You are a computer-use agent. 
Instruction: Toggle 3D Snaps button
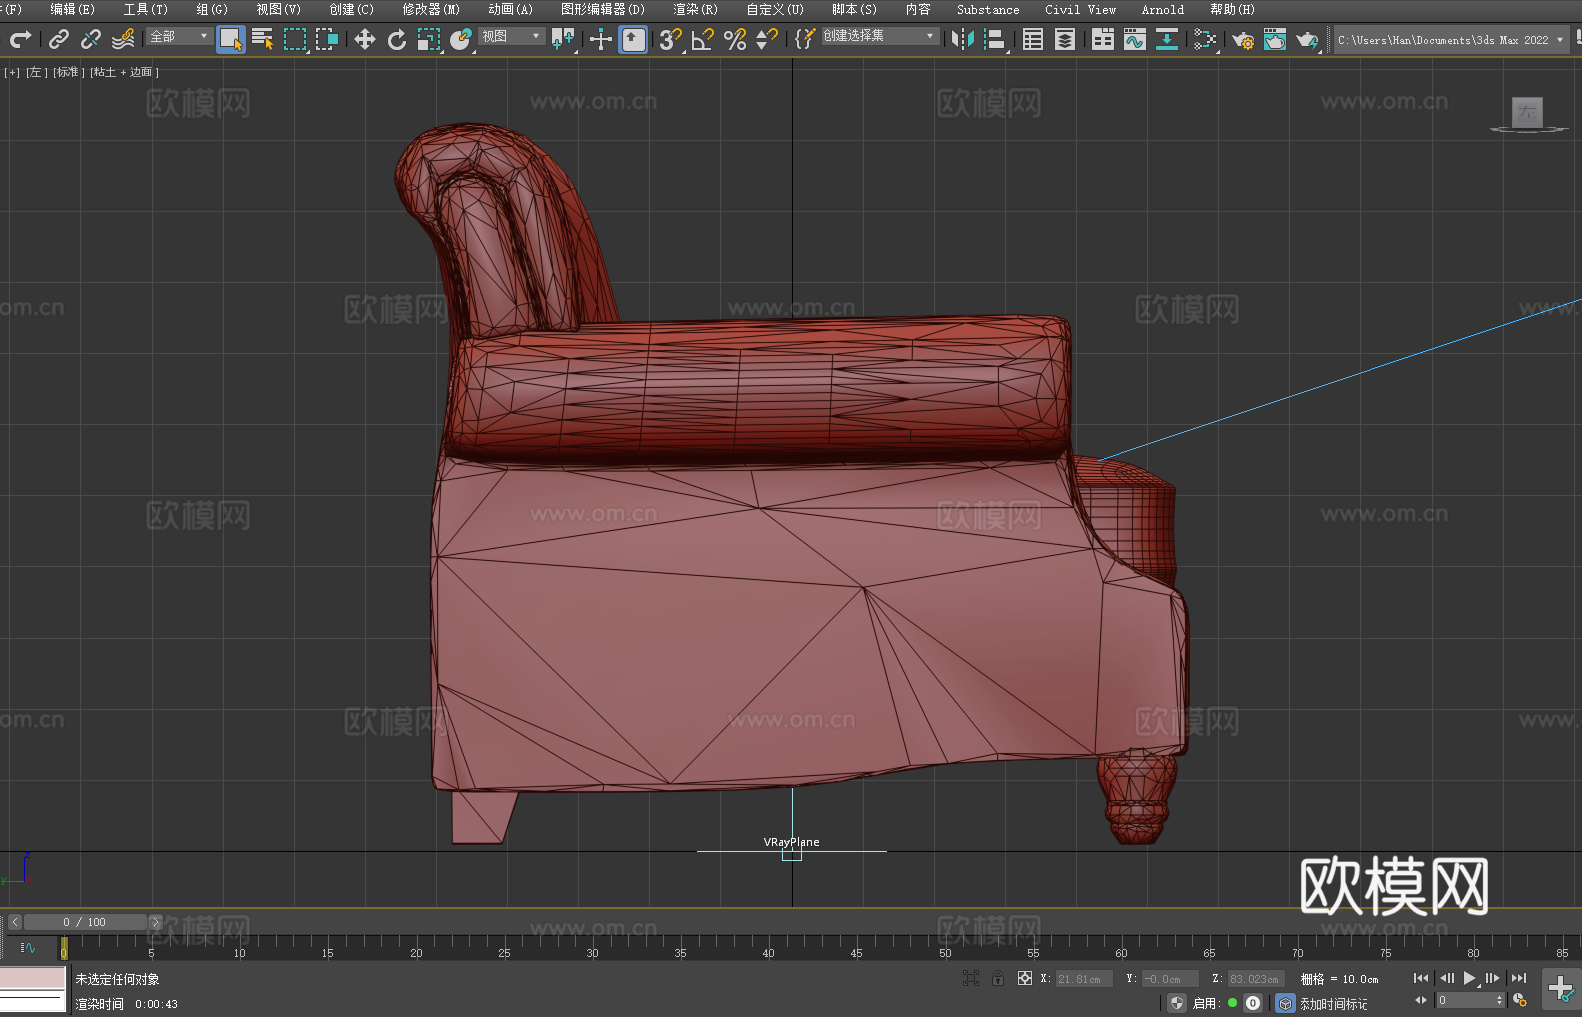671,39
